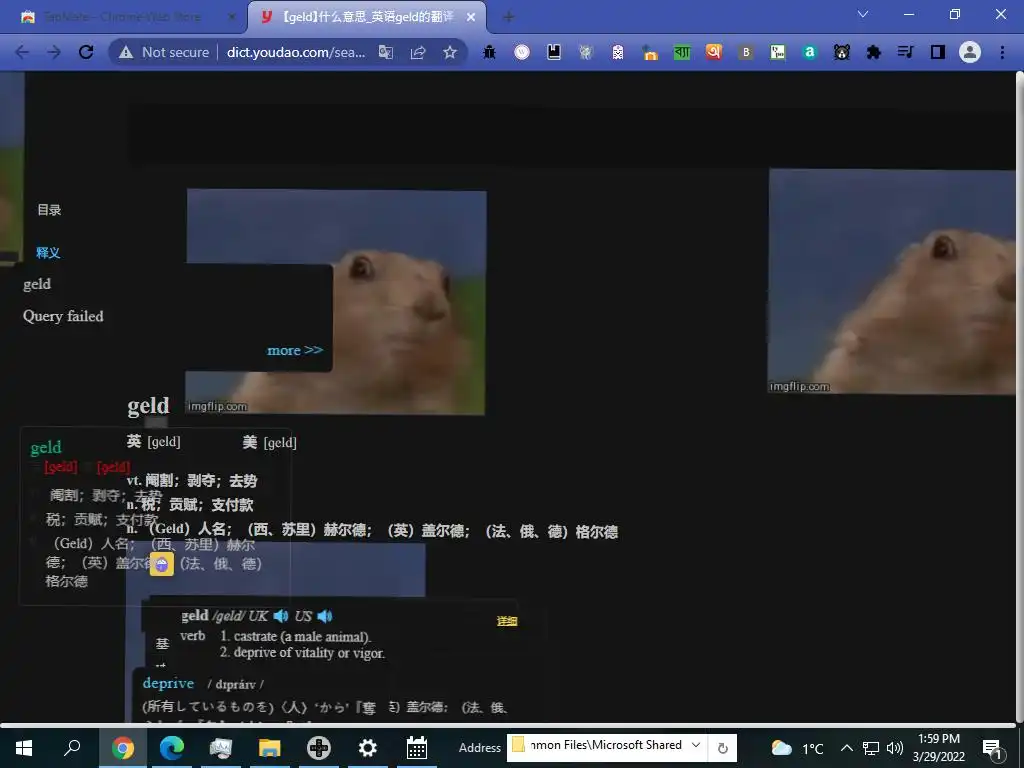1024x768 pixels.
Task: Open the 'typo' extension icon
Action: tap(778, 52)
